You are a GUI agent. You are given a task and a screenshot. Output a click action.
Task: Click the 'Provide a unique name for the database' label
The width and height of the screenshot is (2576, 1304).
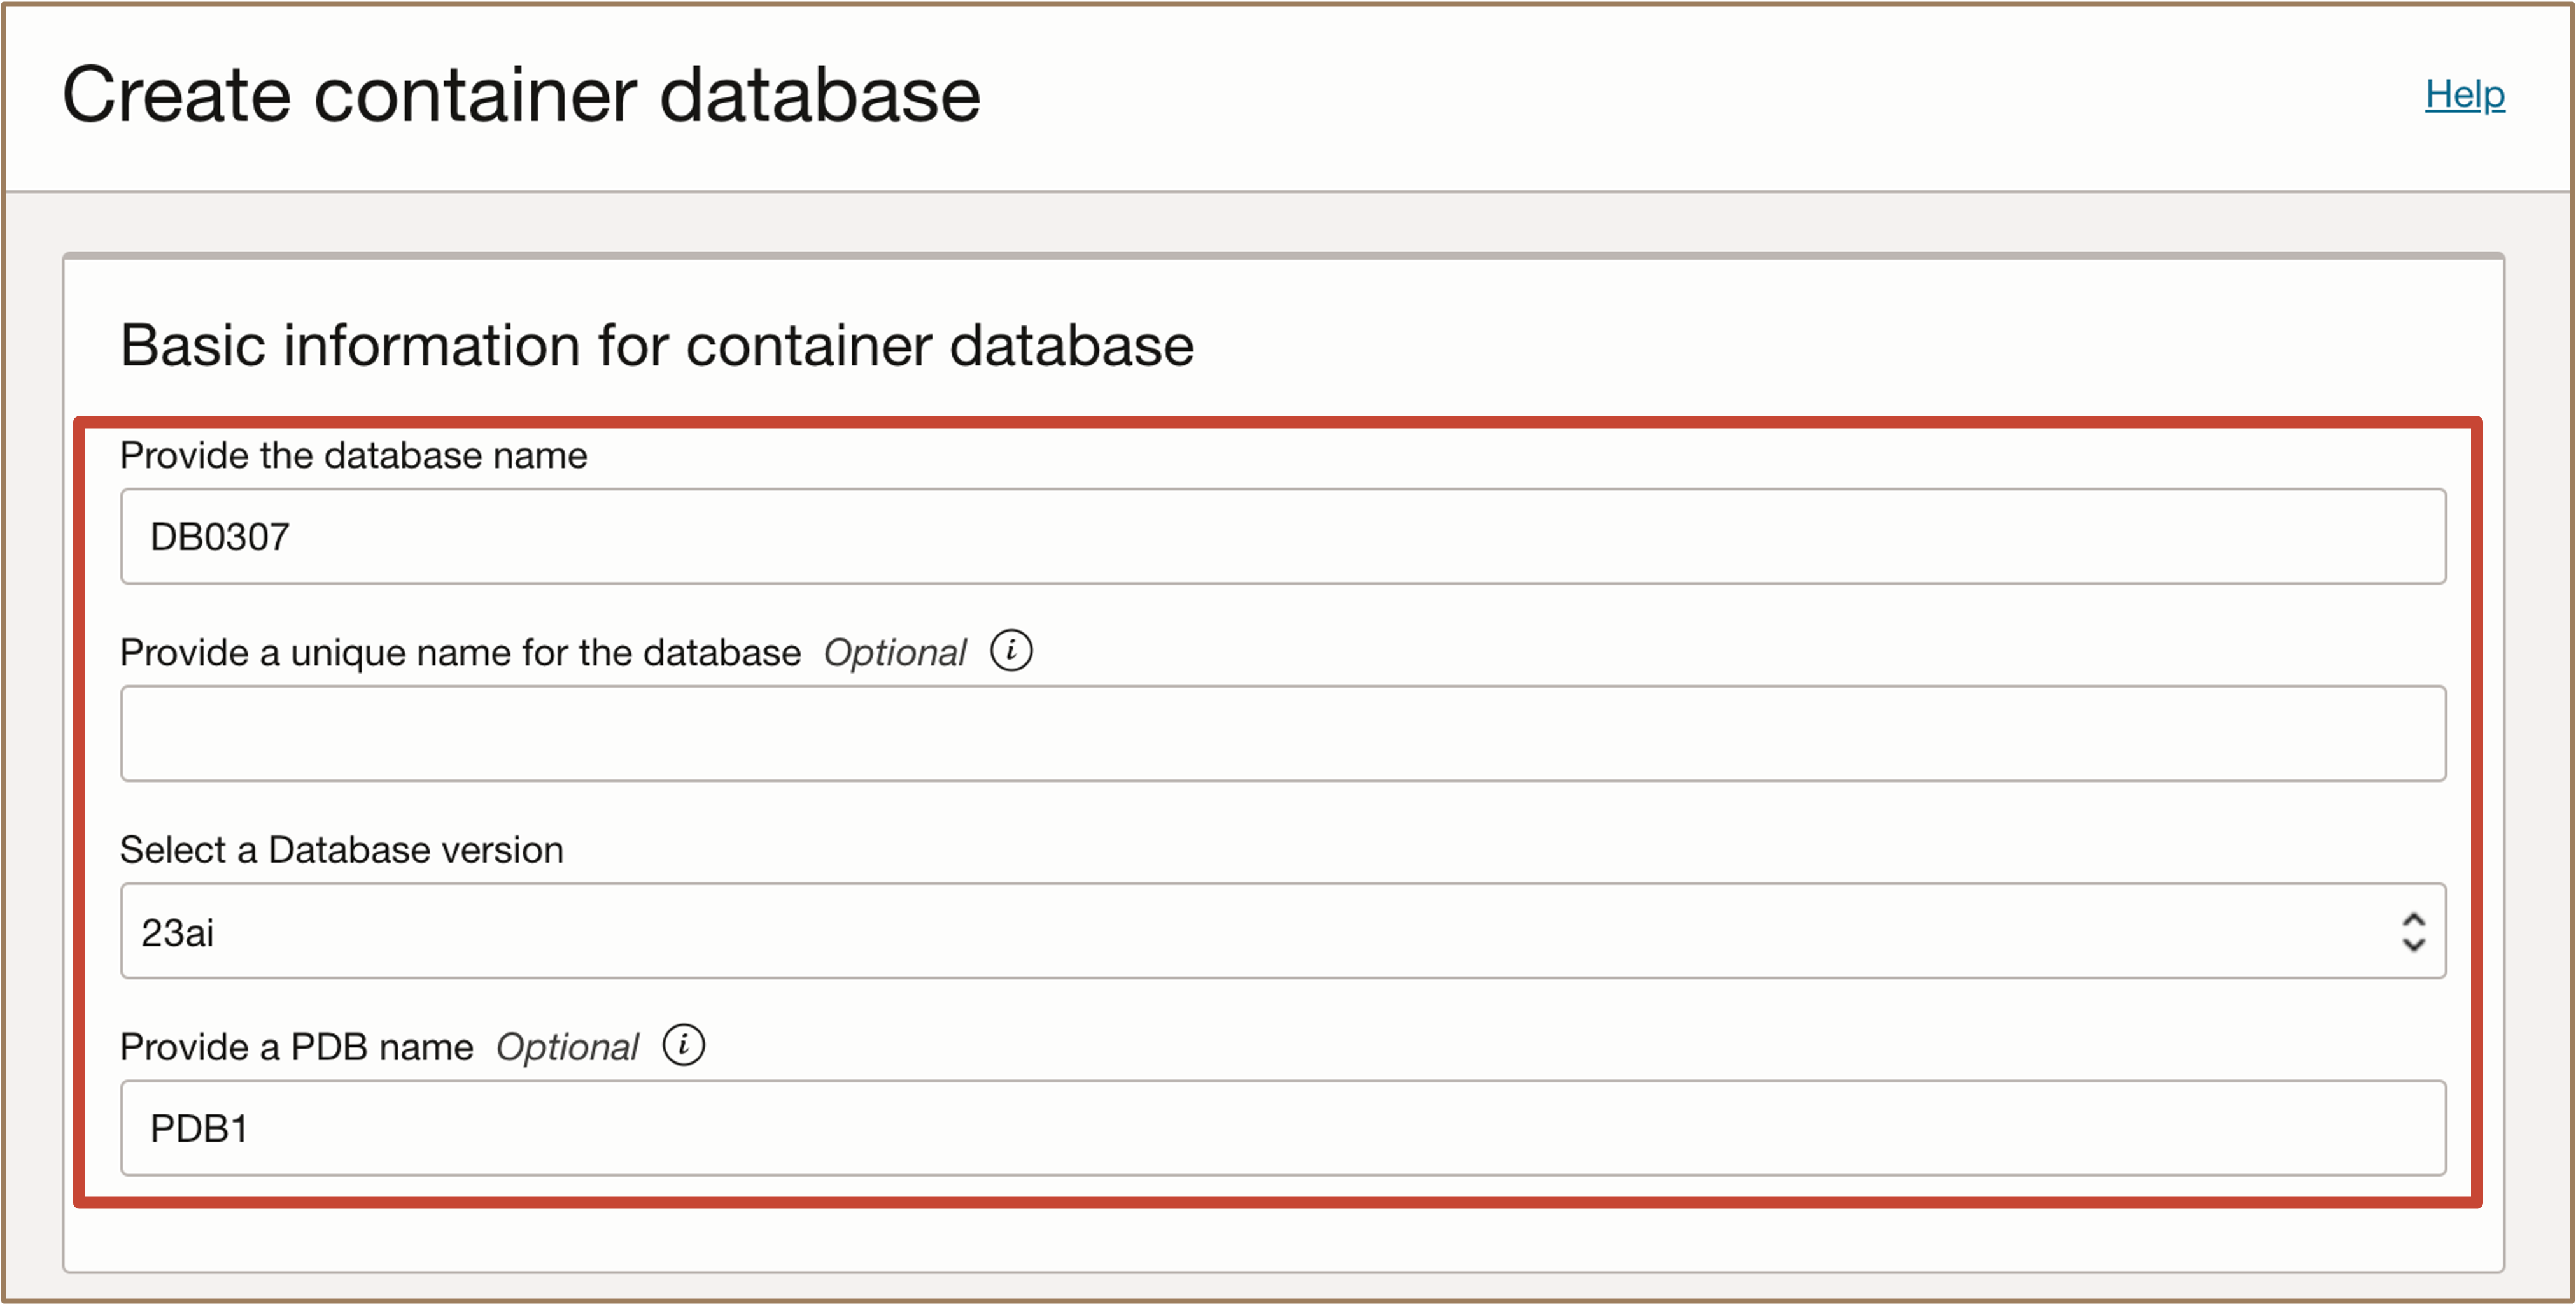[x=460, y=653]
